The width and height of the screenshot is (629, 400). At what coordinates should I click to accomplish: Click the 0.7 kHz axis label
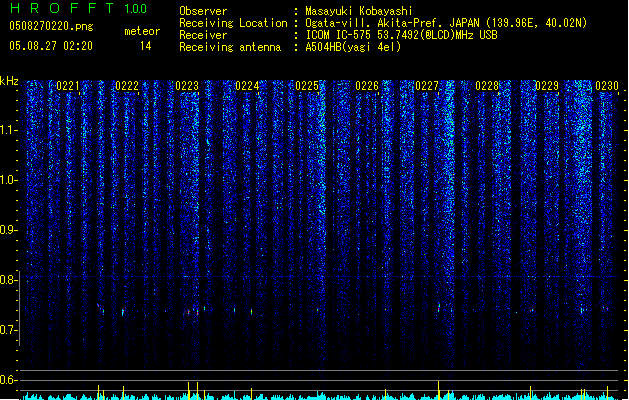tap(9, 330)
